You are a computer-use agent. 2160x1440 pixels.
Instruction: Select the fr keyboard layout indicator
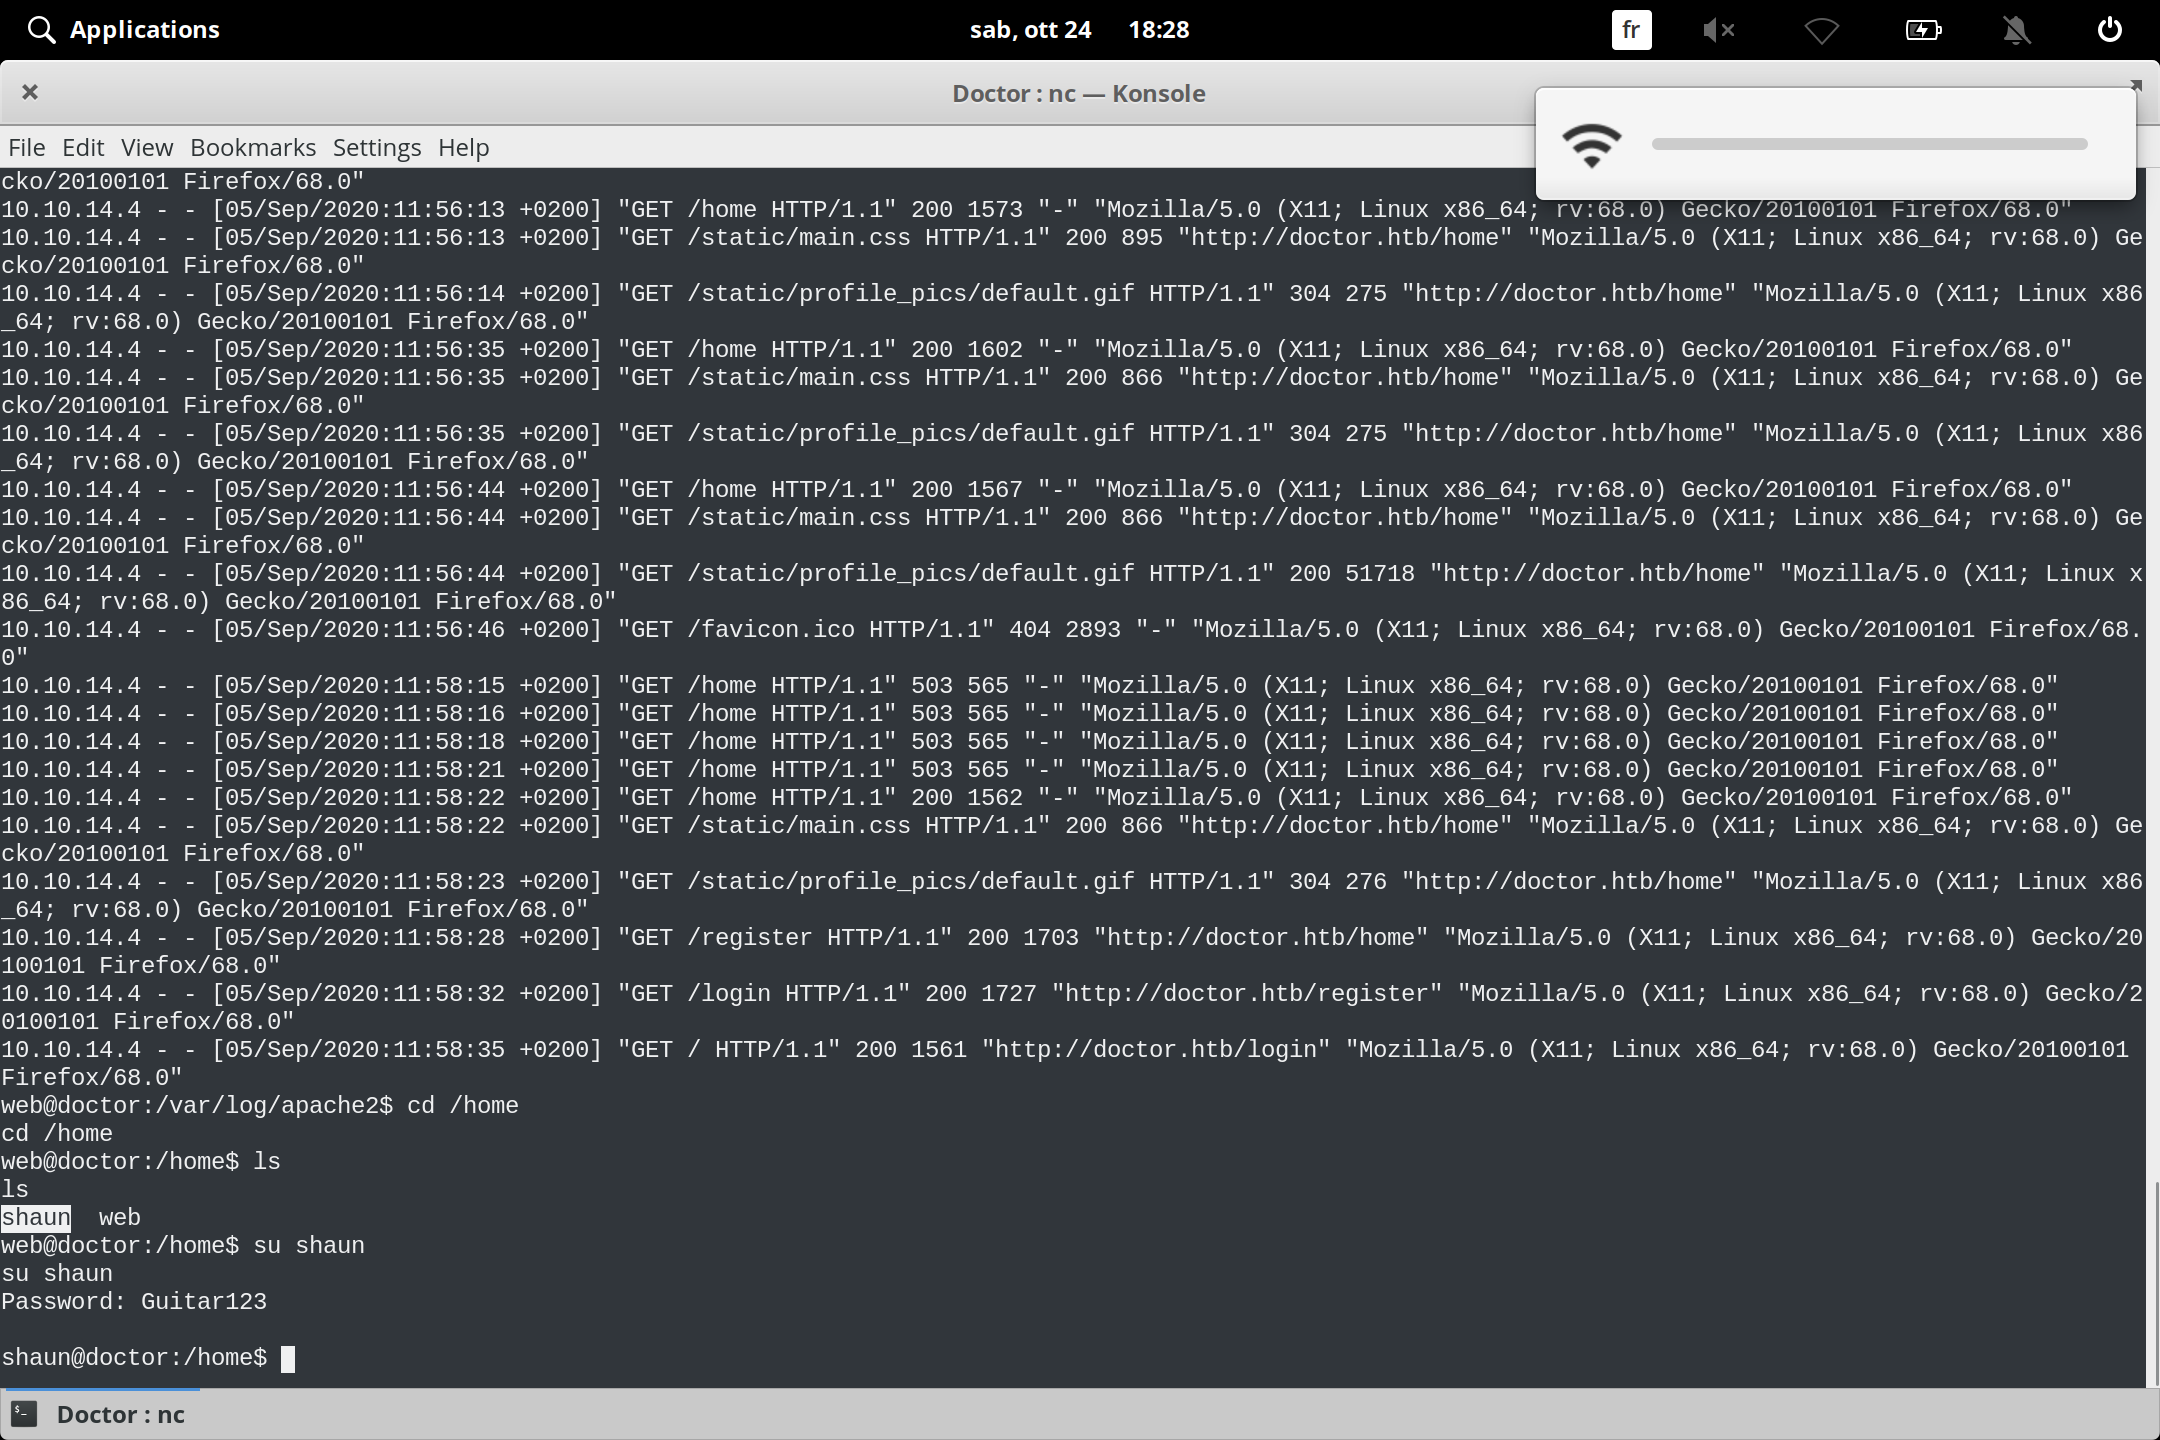coord(1630,29)
